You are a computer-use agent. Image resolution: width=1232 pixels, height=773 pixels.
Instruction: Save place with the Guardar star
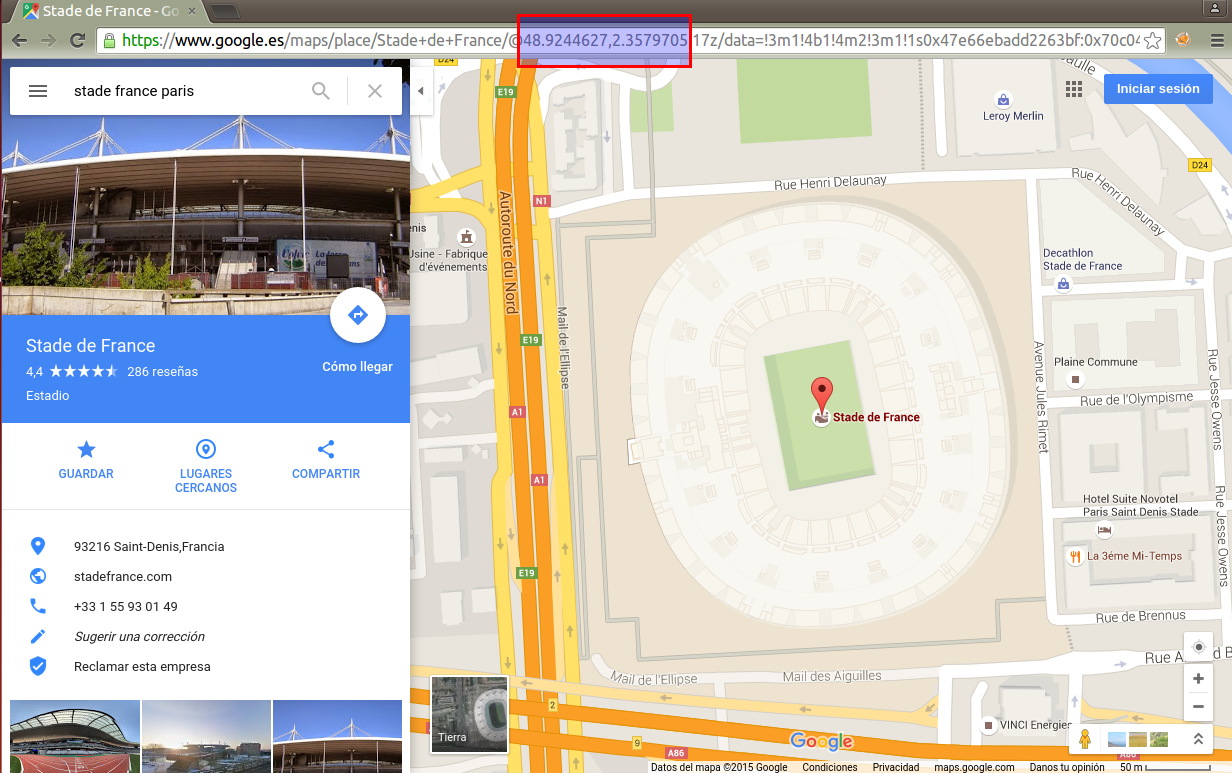[x=86, y=459]
